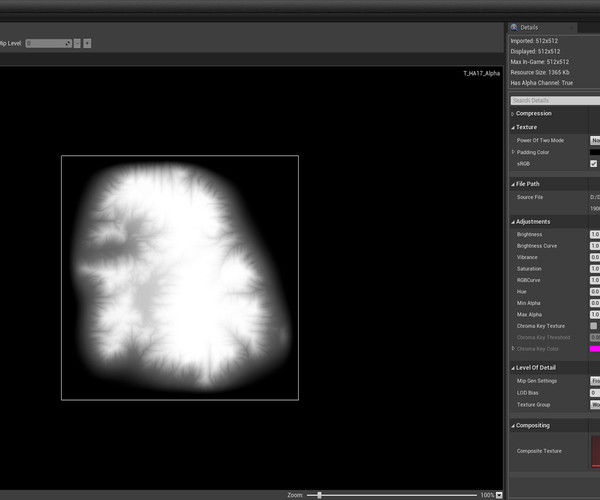Click the Composite Texture thumbnail
Screen dimensions: 600x500
pyautogui.click(x=595, y=451)
